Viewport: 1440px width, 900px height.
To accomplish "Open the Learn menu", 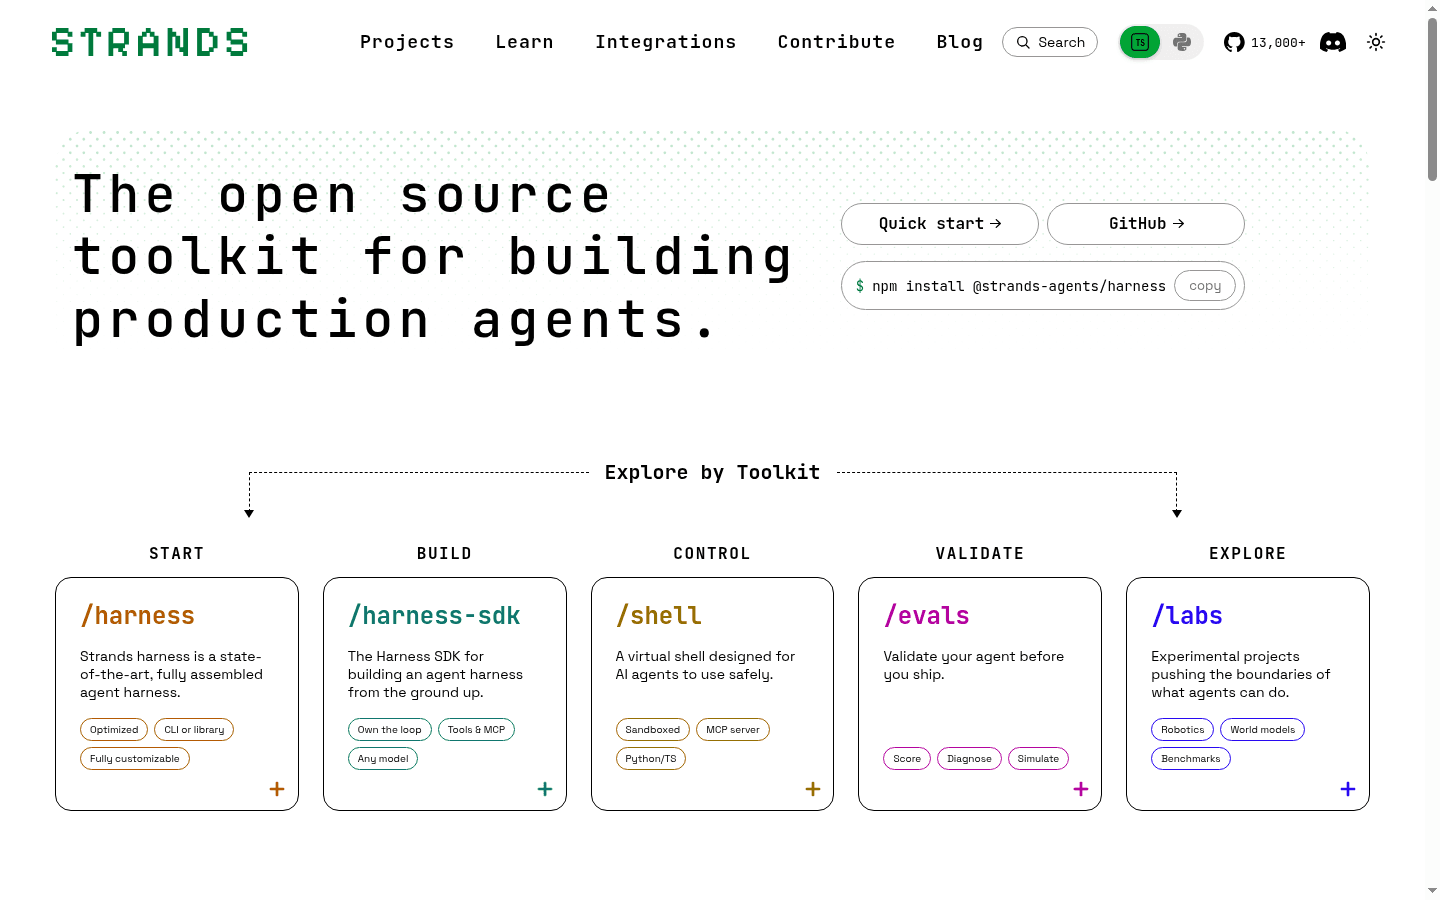I will 524,42.
